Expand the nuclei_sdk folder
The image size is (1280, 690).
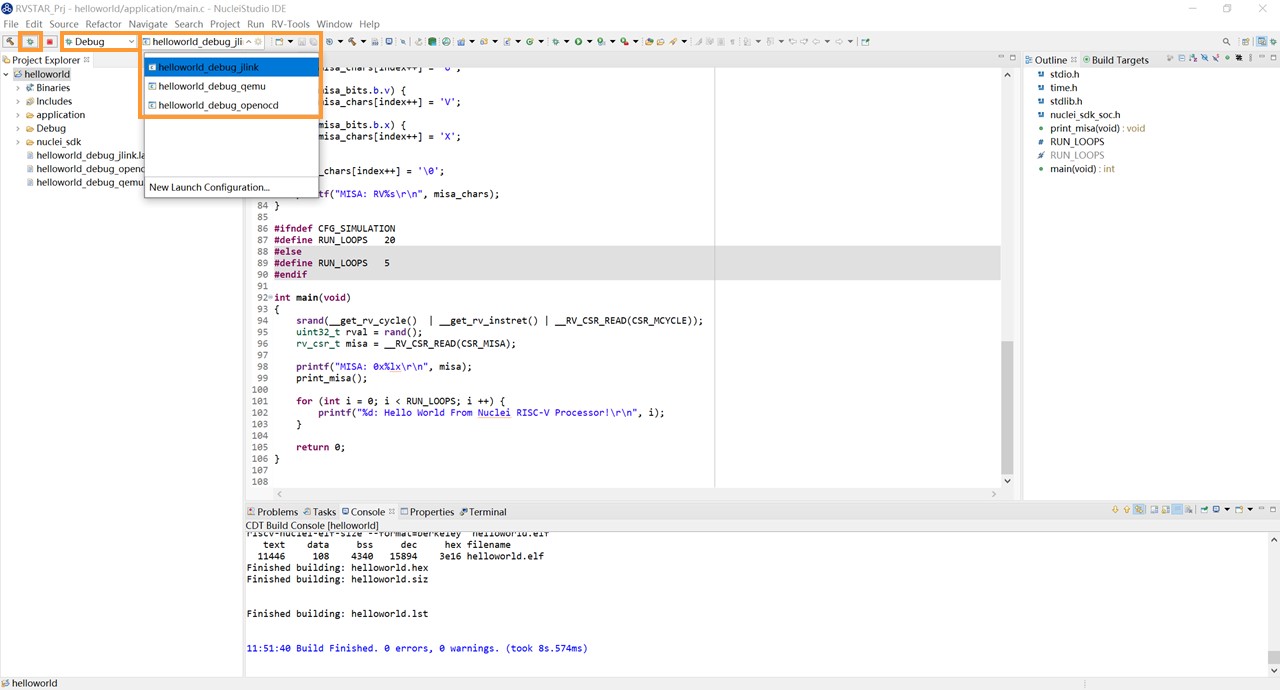pyautogui.click(x=17, y=142)
